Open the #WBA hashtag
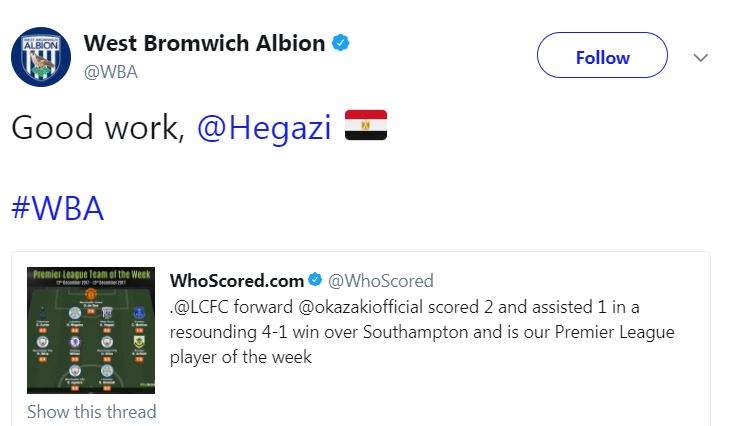 pyautogui.click(x=57, y=207)
